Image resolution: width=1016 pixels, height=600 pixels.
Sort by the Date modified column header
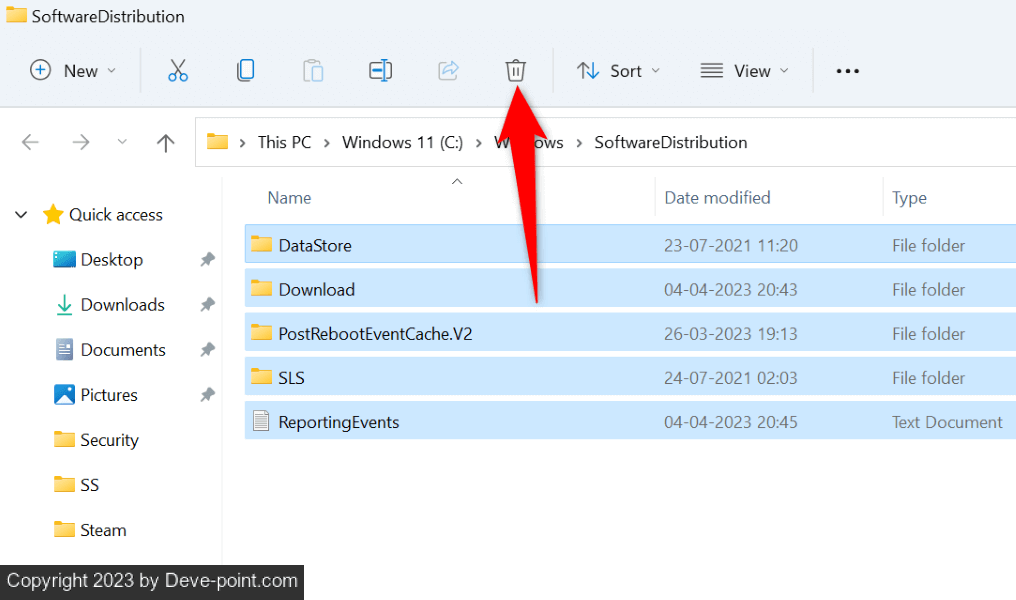[x=717, y=198]
